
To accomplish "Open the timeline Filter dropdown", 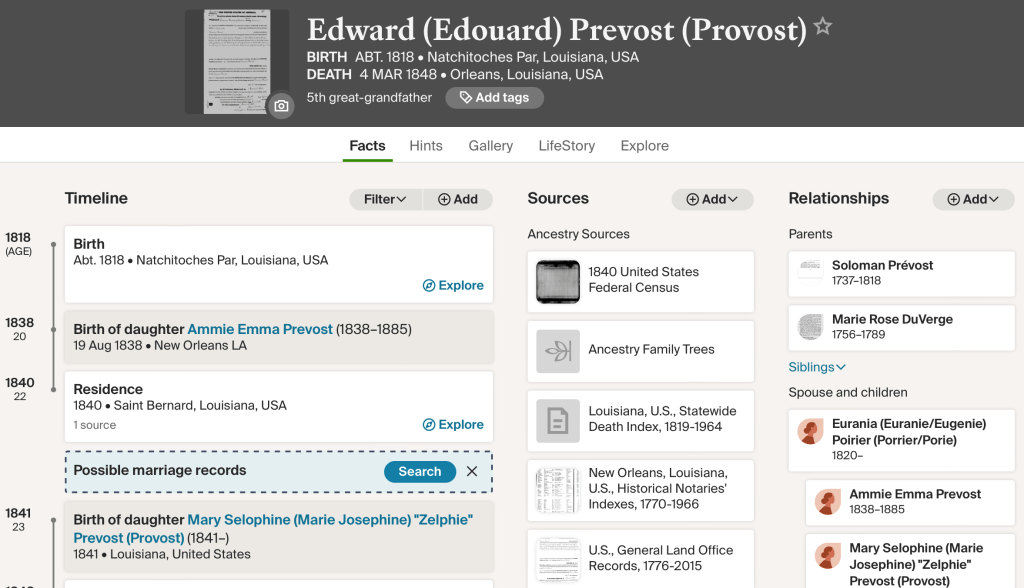I will click(385, 199).
